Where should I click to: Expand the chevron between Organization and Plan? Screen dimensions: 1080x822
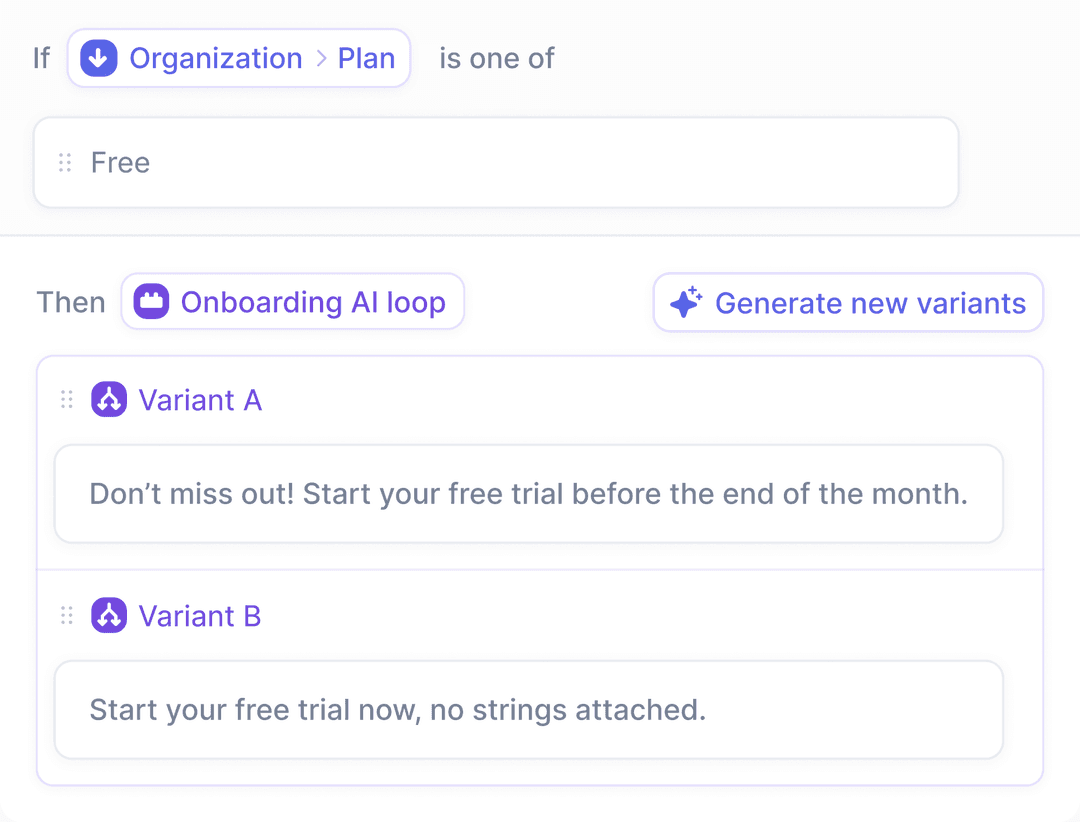point(323,58)
